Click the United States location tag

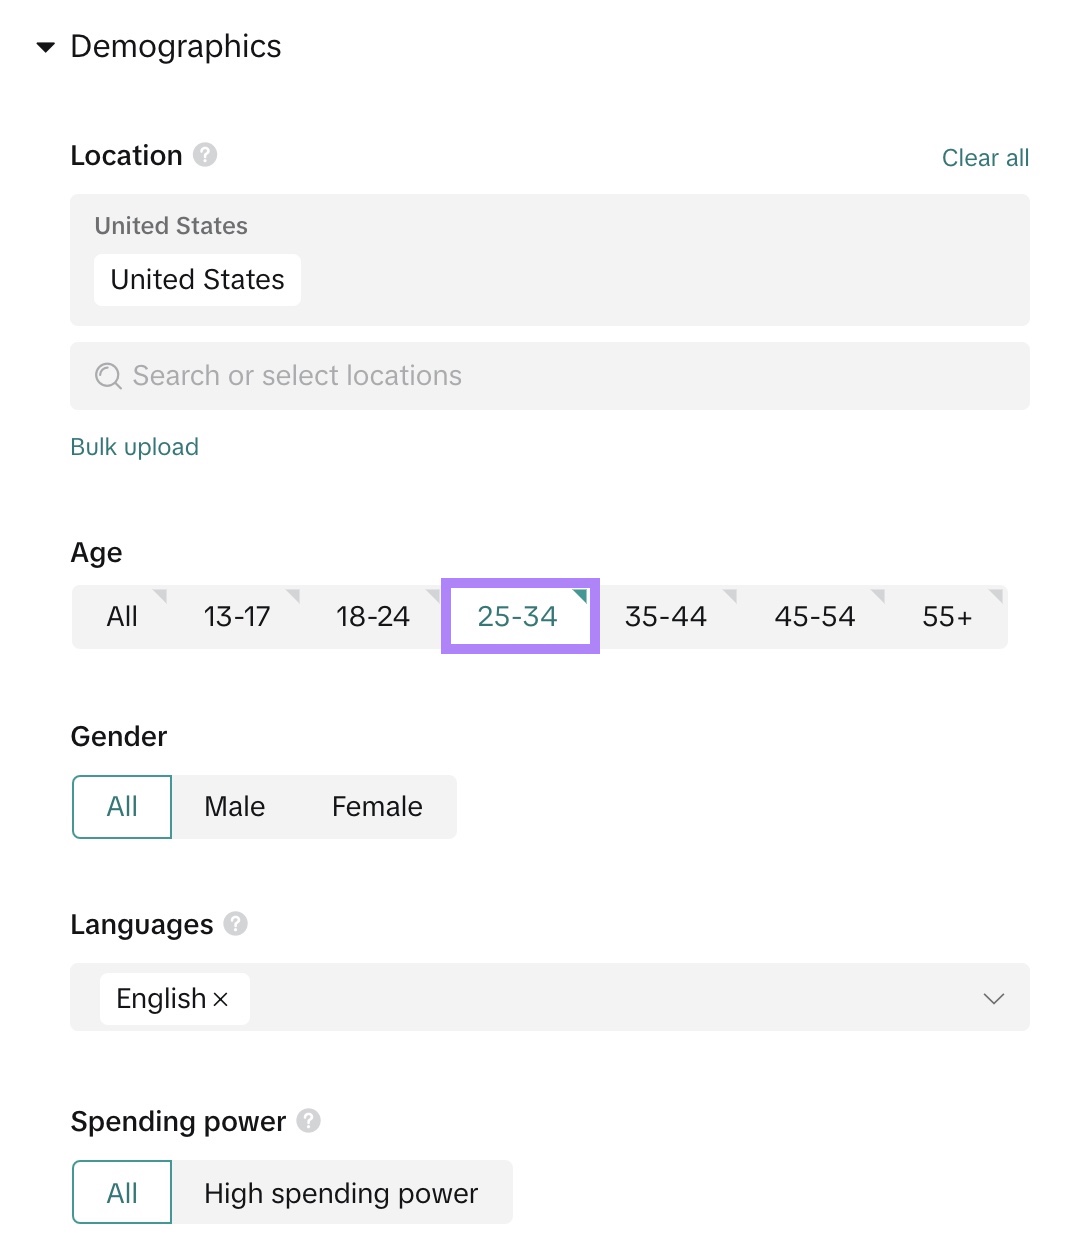(x=197, y=280)
